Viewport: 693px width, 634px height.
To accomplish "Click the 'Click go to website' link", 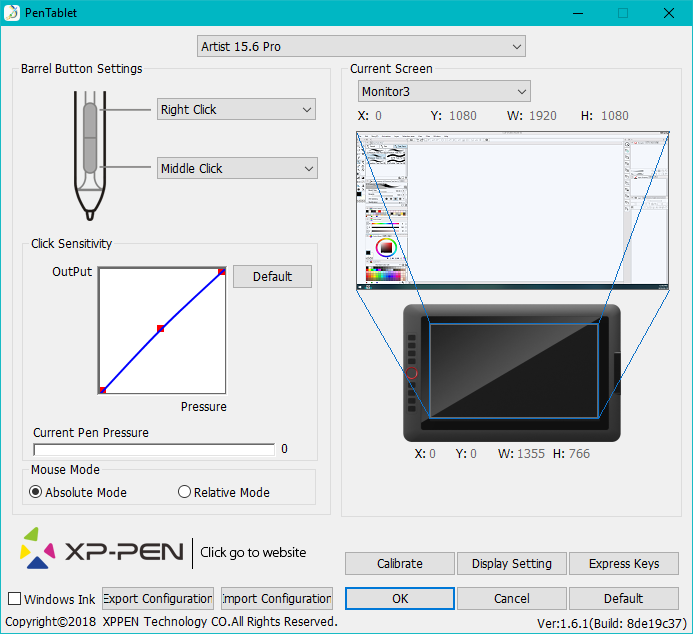I will (x=253, y=552).
